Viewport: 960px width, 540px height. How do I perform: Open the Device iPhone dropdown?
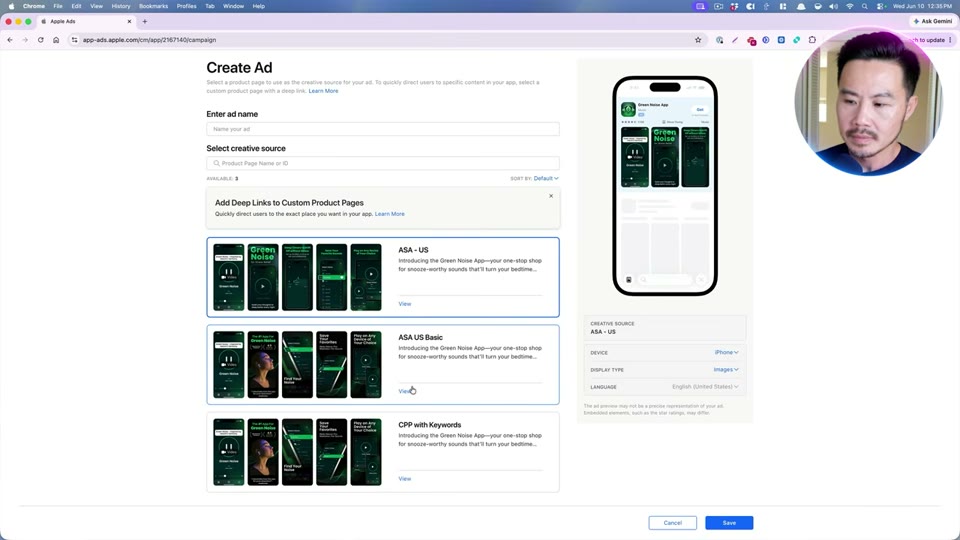tap(726, 353)
